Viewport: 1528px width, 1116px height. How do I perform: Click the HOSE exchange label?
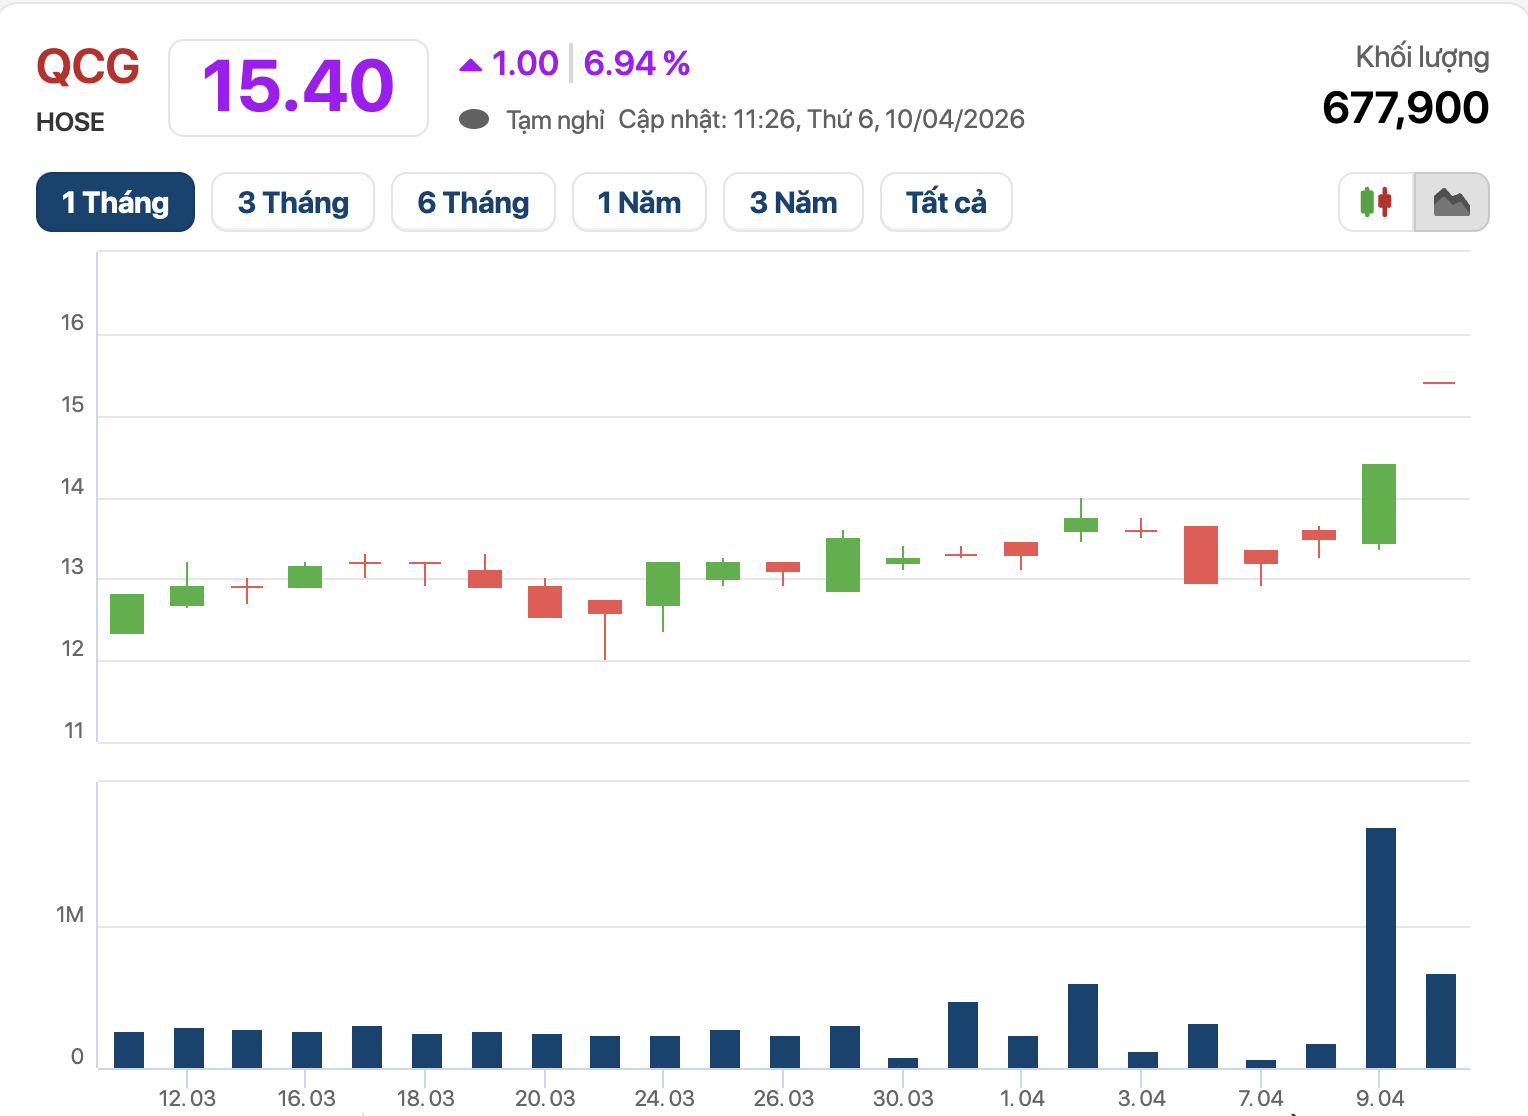point(70,122)
